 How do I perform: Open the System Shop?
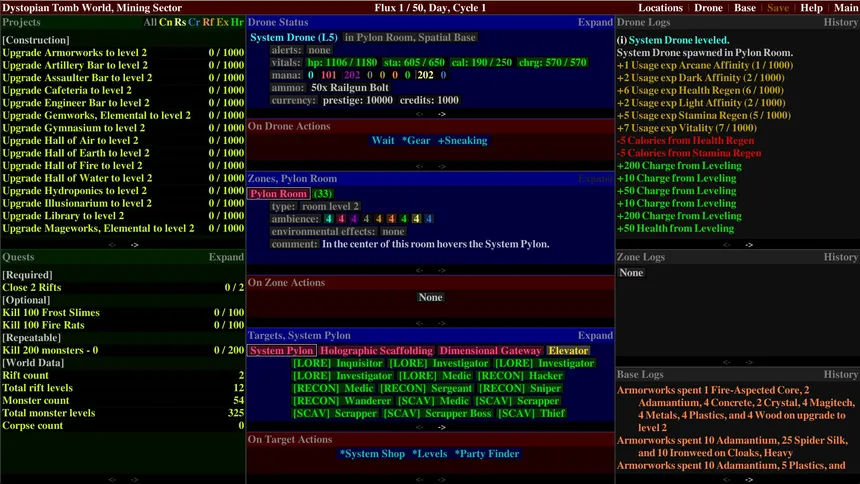pyautogui.click(x=372, y=454)
